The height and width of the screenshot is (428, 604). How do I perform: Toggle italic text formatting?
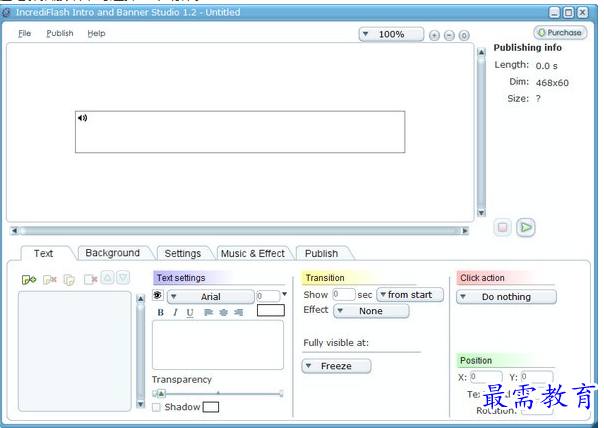[175, 312]
